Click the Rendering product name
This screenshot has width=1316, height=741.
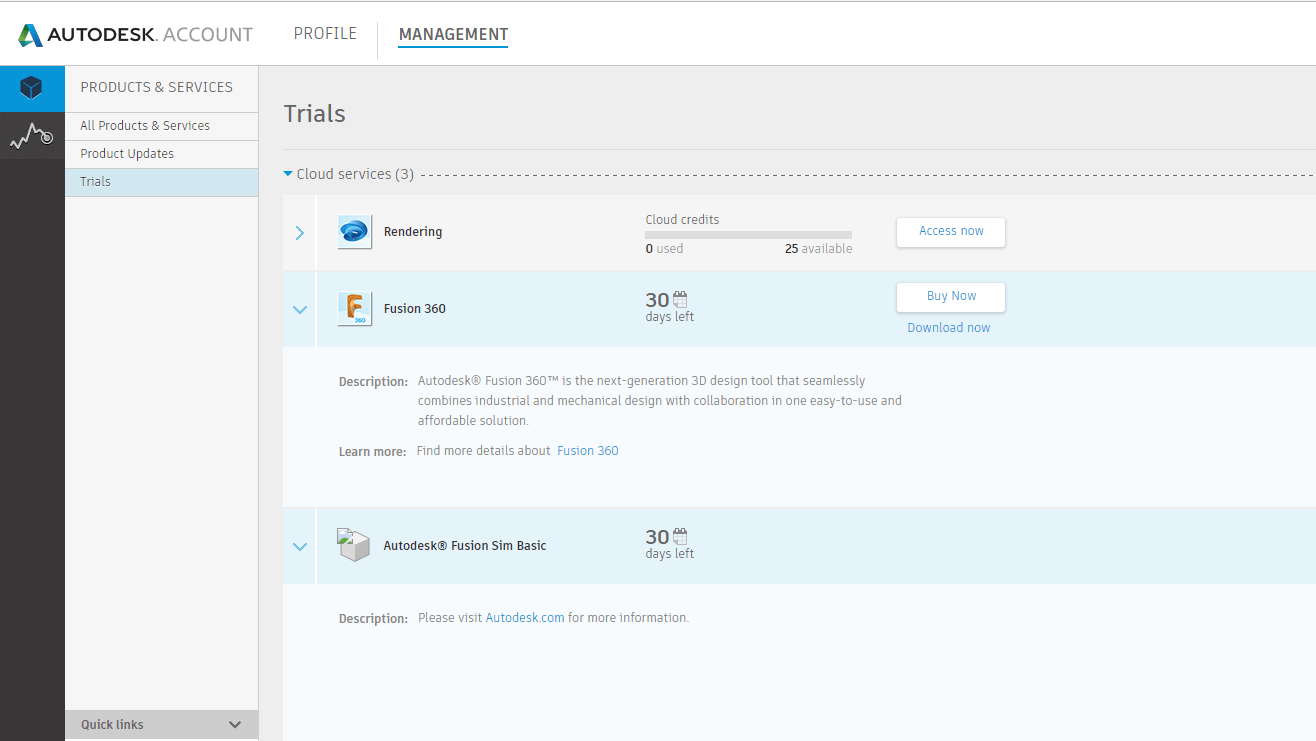413,232
